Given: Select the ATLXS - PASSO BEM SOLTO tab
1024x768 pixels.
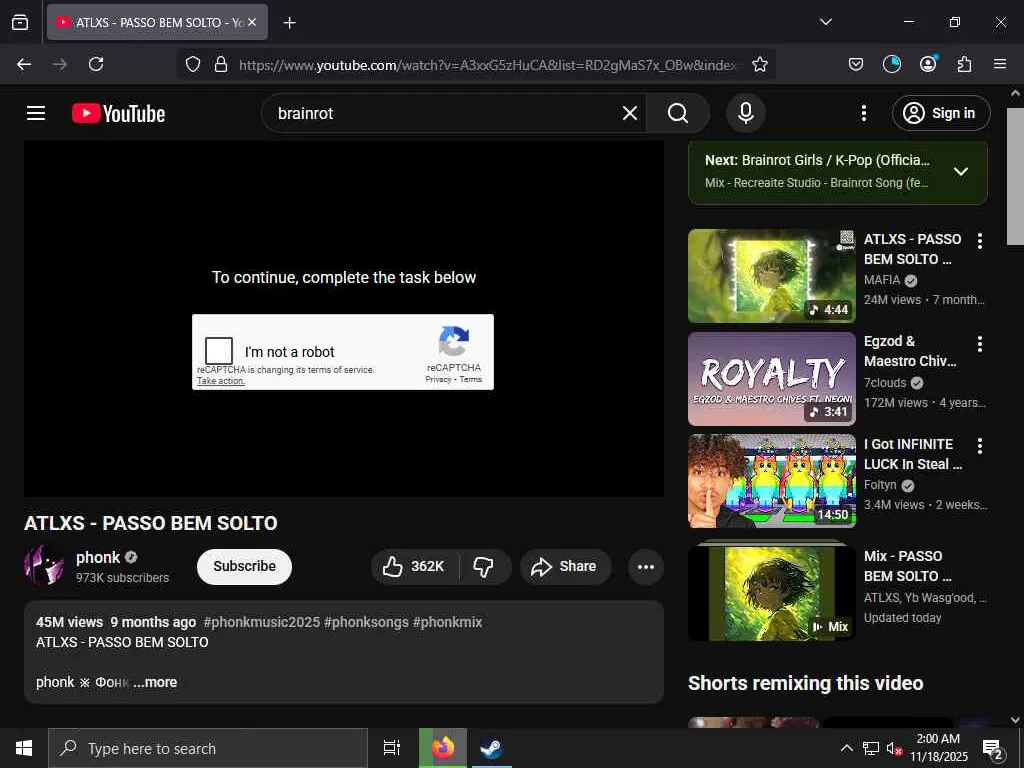Looking at the screenshot, I should [x=157, y=22].
